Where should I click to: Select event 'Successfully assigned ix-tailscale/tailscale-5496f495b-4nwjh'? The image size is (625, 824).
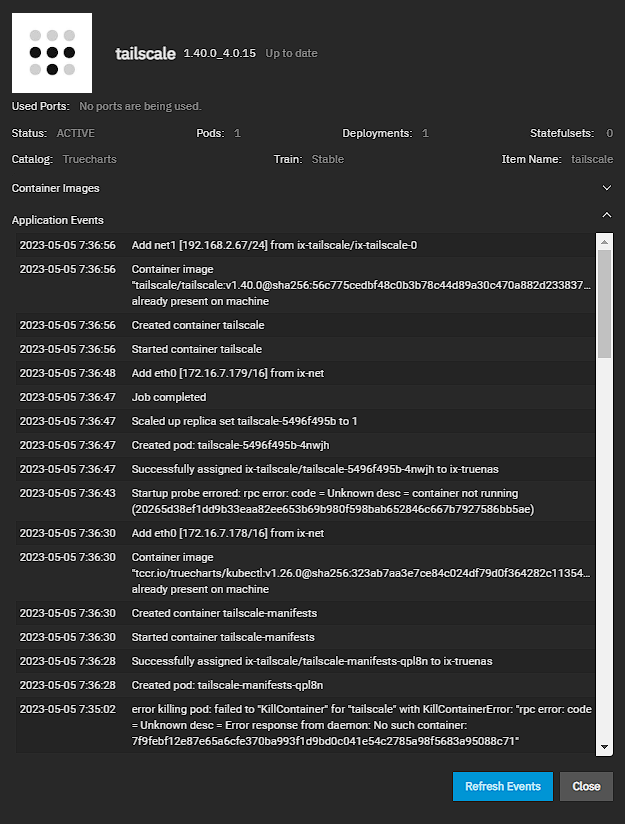pos(305,469)
